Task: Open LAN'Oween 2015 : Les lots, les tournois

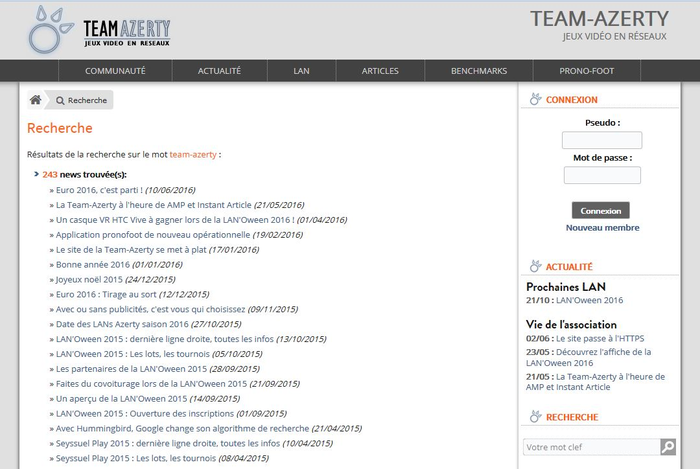Action: (x=133, y=354)
